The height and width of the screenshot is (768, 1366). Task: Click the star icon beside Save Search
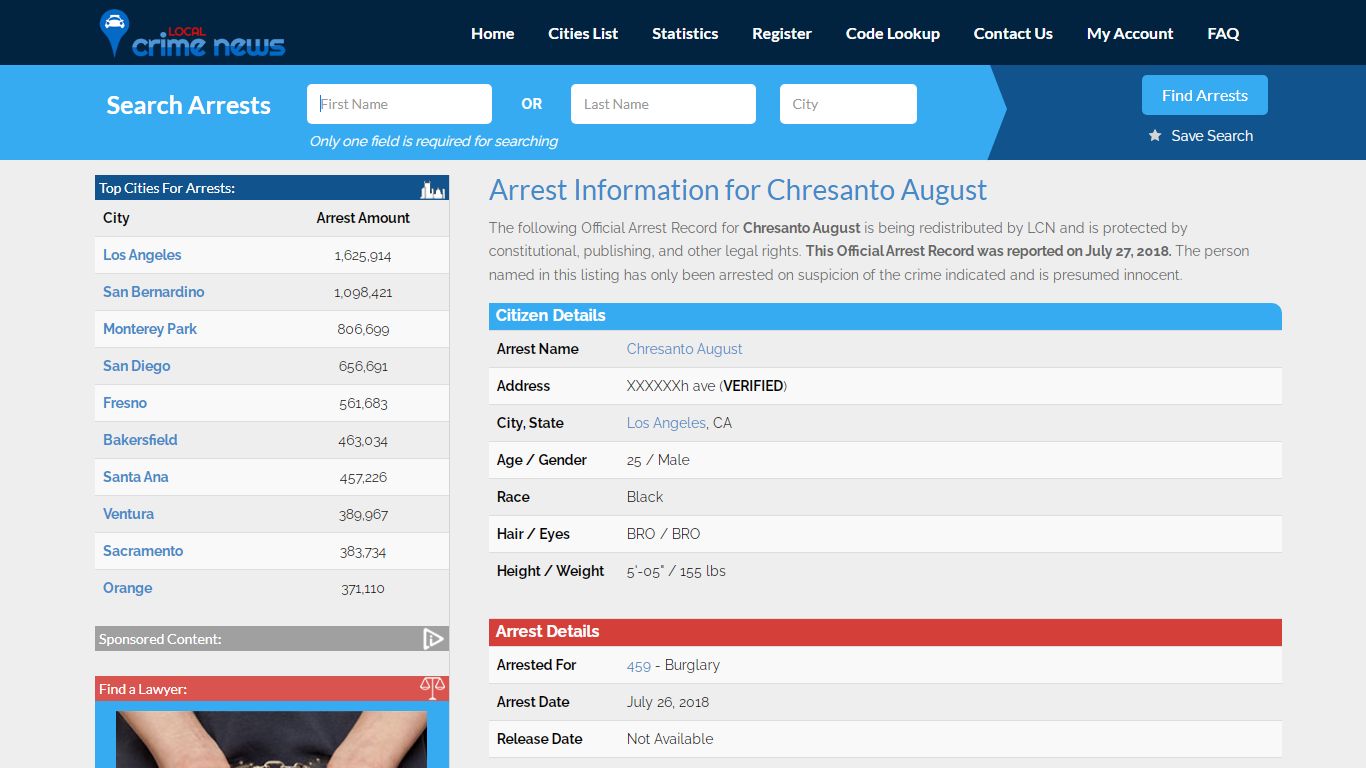click(1155, 136)
